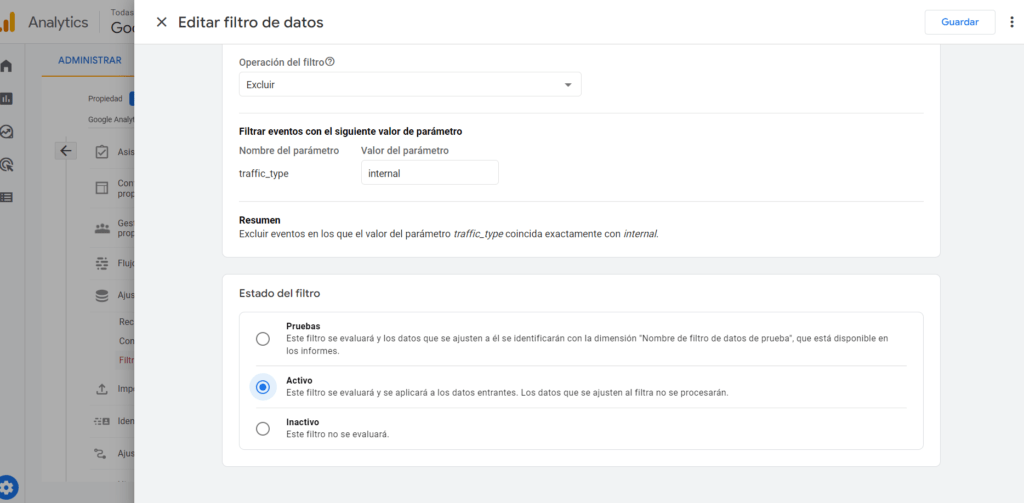The image size is (1024, 503).
Task: Open the Configure list sidebar icon
Action: click(7, 197)
